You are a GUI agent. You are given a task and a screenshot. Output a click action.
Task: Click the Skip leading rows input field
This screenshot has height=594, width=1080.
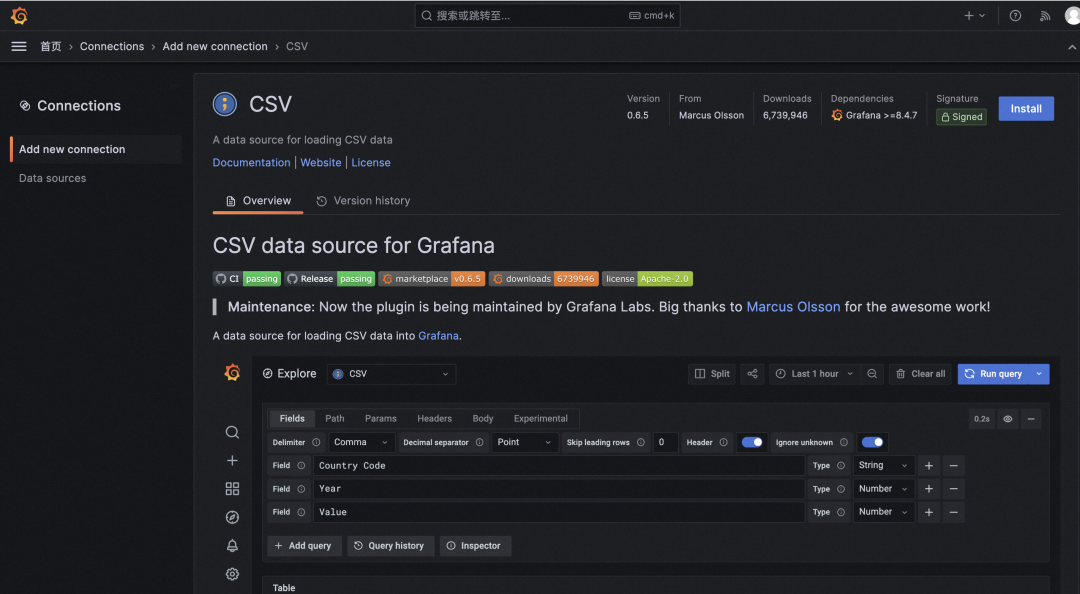665,441
